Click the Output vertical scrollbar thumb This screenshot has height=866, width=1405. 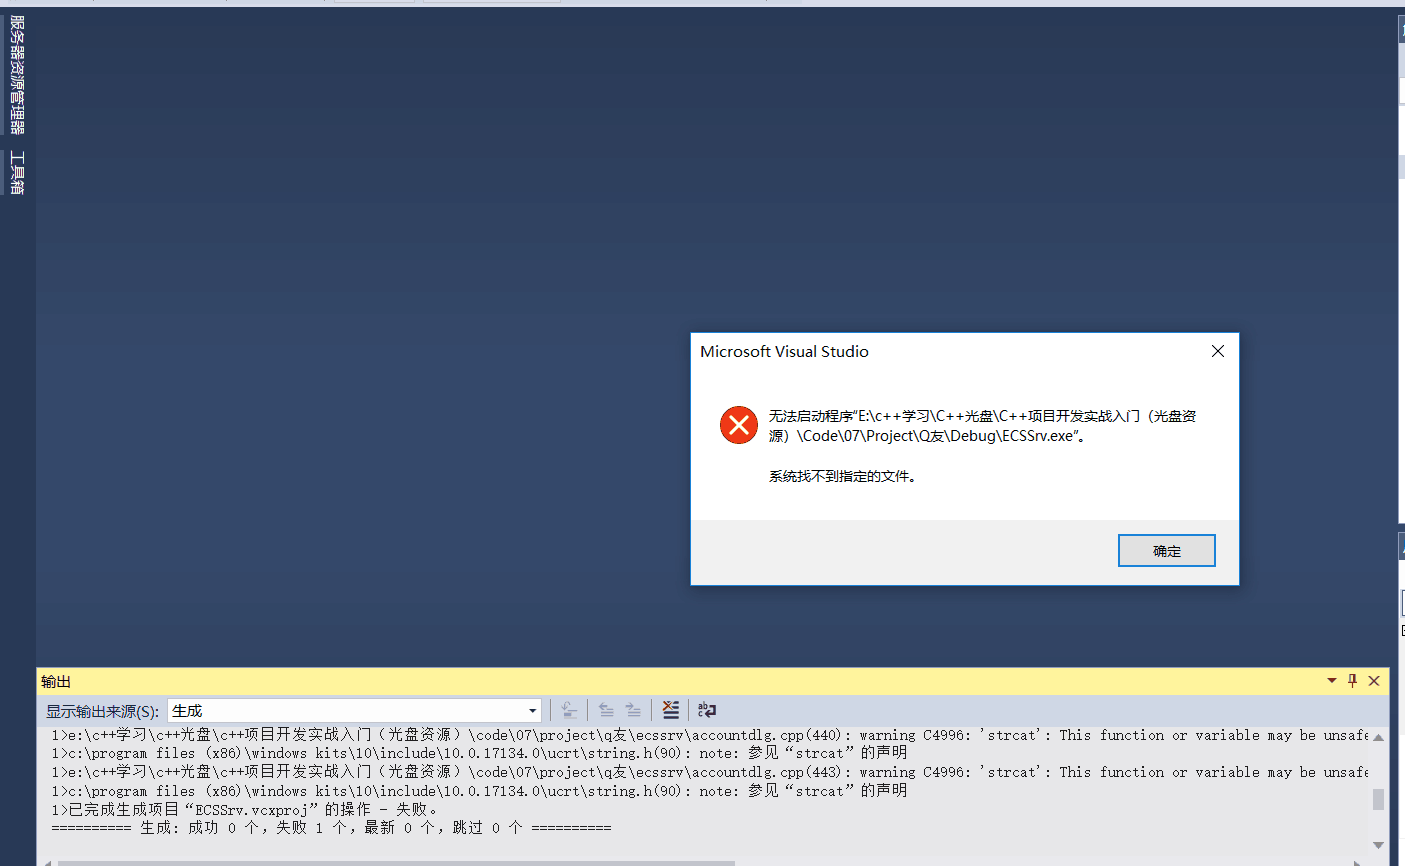pos(1378,799)
